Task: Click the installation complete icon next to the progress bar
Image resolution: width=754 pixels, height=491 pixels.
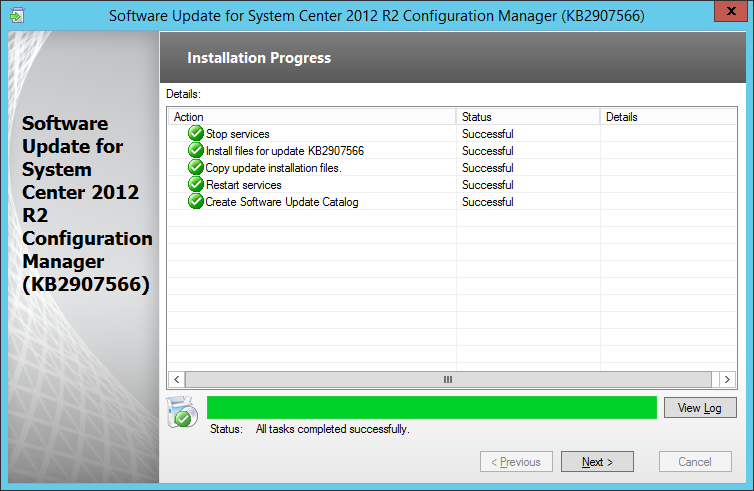Action: [182, 412]
